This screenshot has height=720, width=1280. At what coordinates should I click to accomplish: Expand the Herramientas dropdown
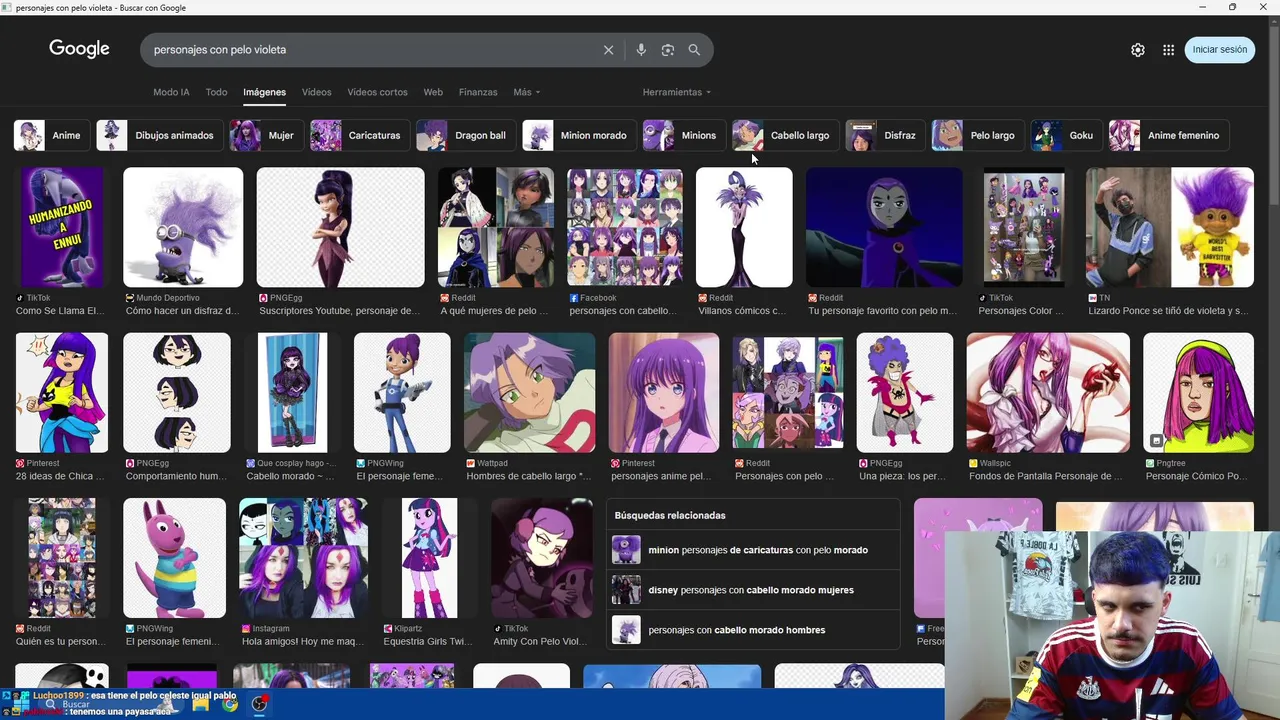pos(677,92)
